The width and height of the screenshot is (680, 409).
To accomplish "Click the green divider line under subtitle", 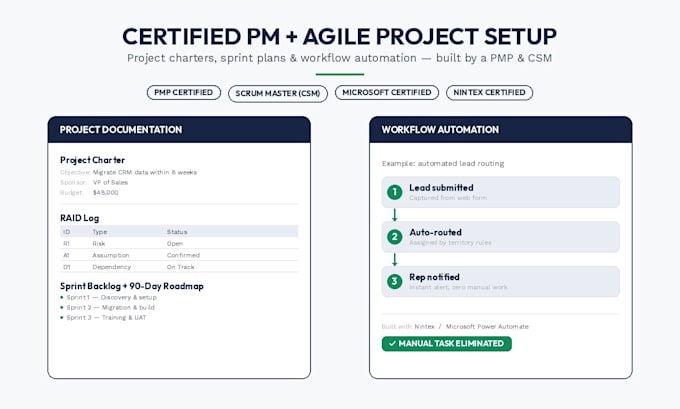I will click(340, 75).
